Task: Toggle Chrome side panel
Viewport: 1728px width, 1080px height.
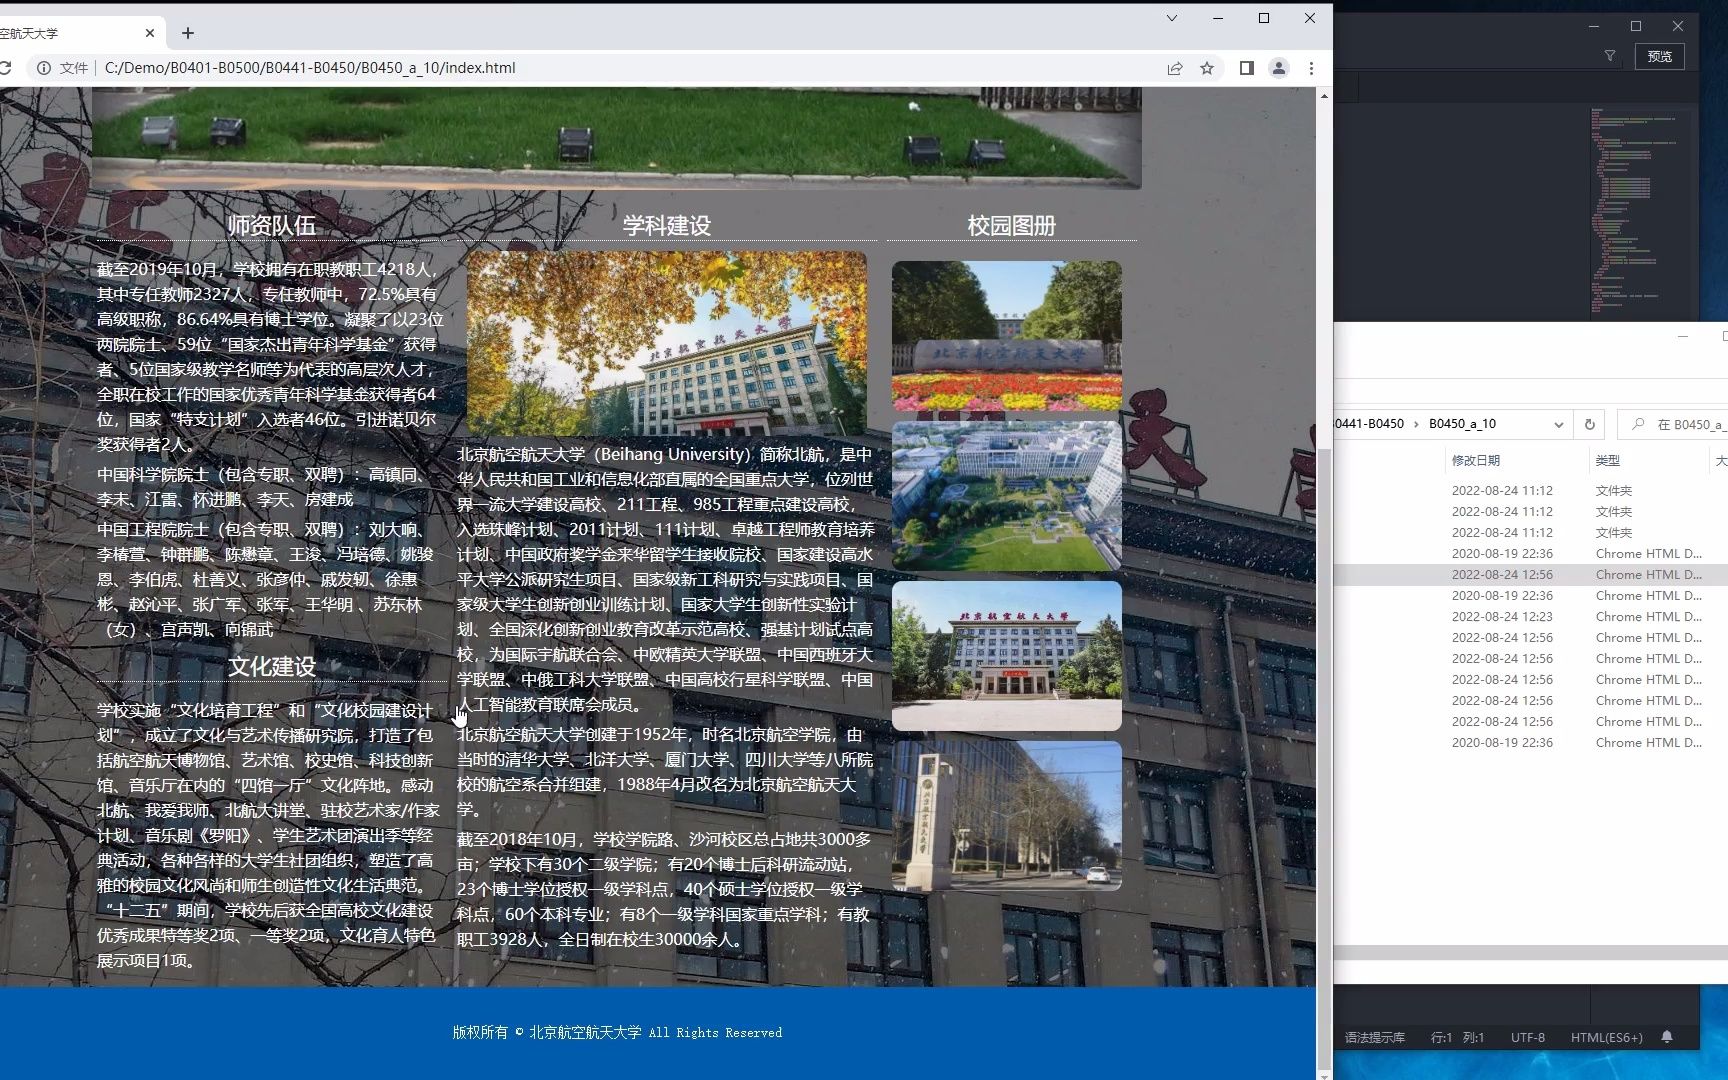Action: tap(1247, 68)
